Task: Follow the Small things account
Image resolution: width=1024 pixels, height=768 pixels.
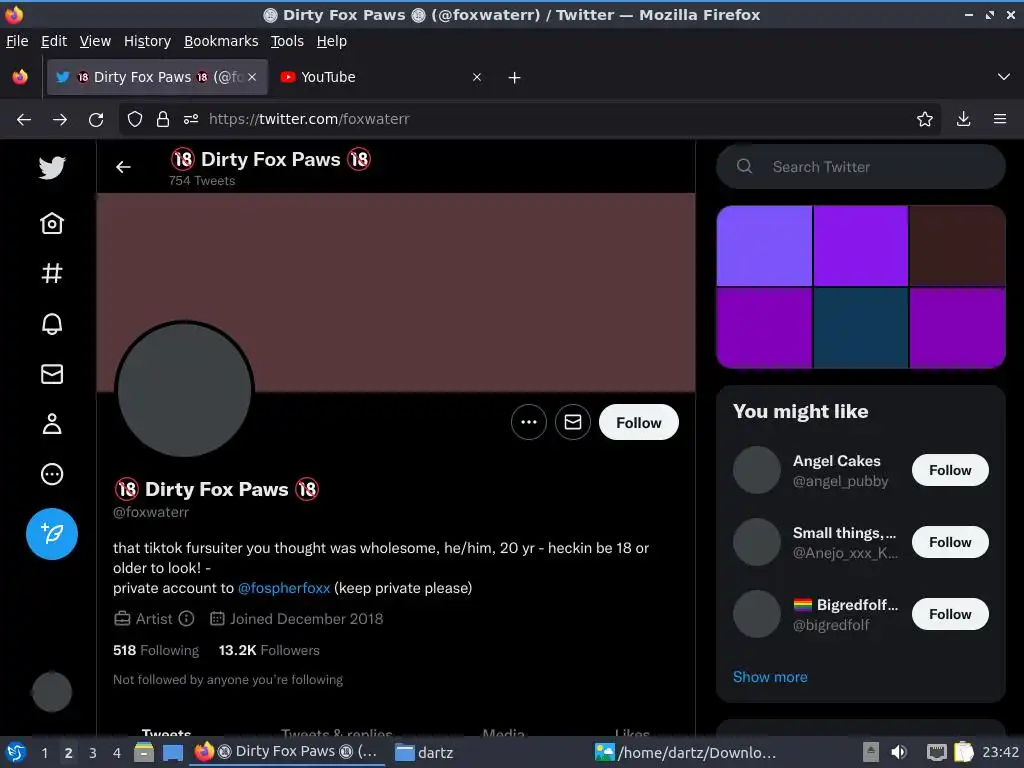Action: [x=950, y=542]
